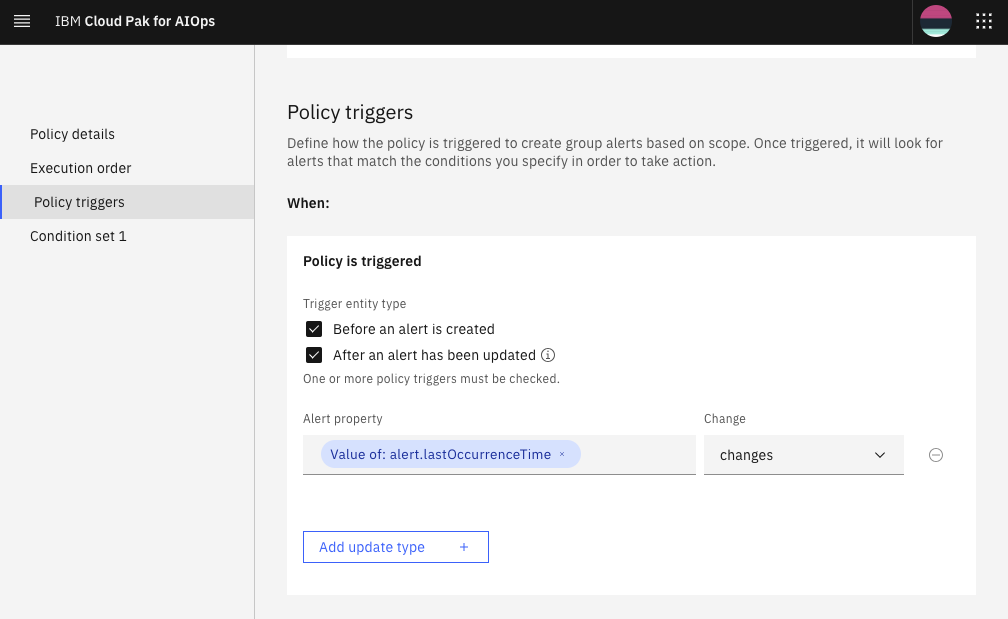Click IBM Cloud Pak for AIOps title

pos(135,21)
